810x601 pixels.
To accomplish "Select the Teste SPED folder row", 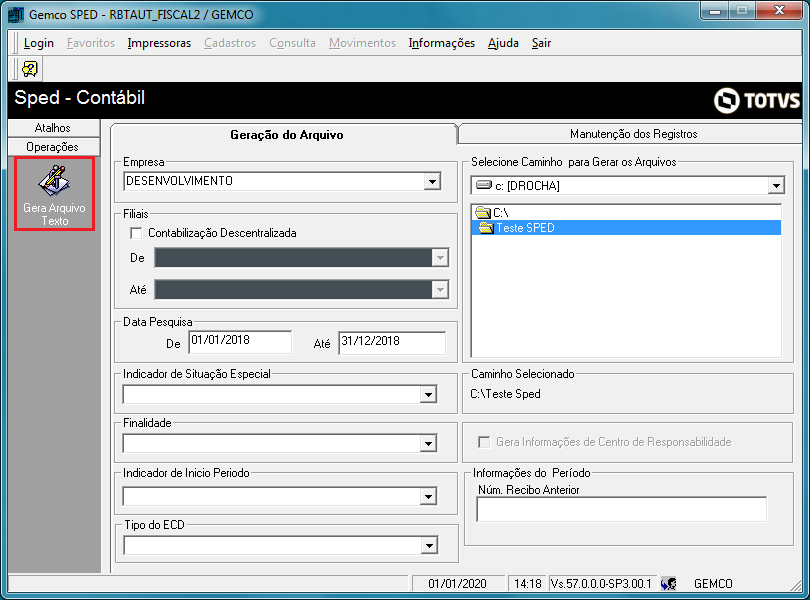I will coord(626,228).
